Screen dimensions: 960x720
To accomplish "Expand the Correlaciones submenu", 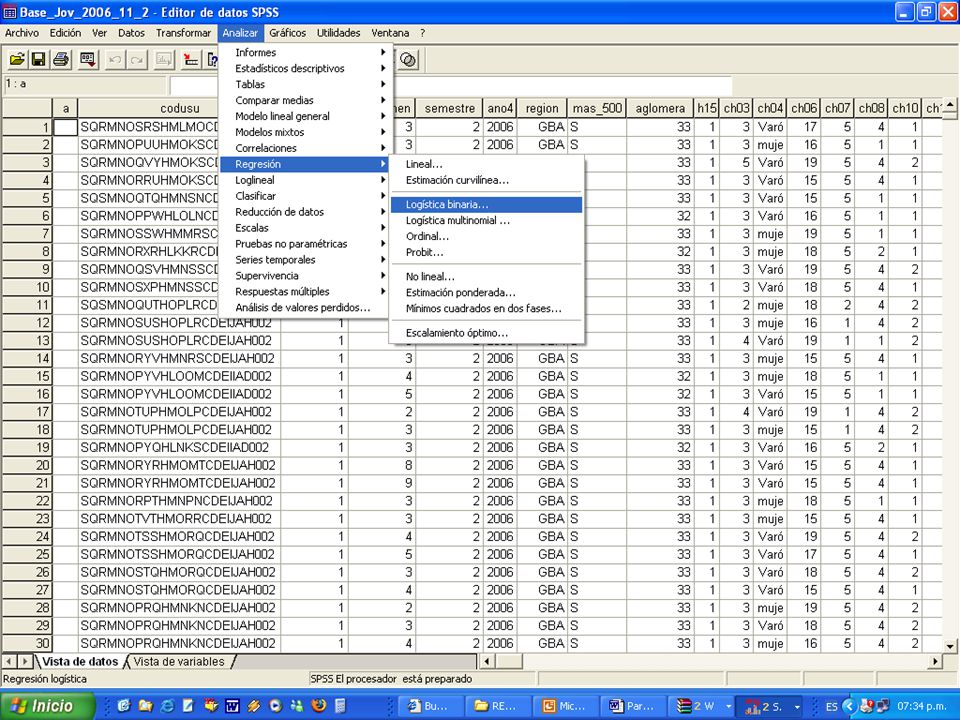I will click(x=304, y=148).
